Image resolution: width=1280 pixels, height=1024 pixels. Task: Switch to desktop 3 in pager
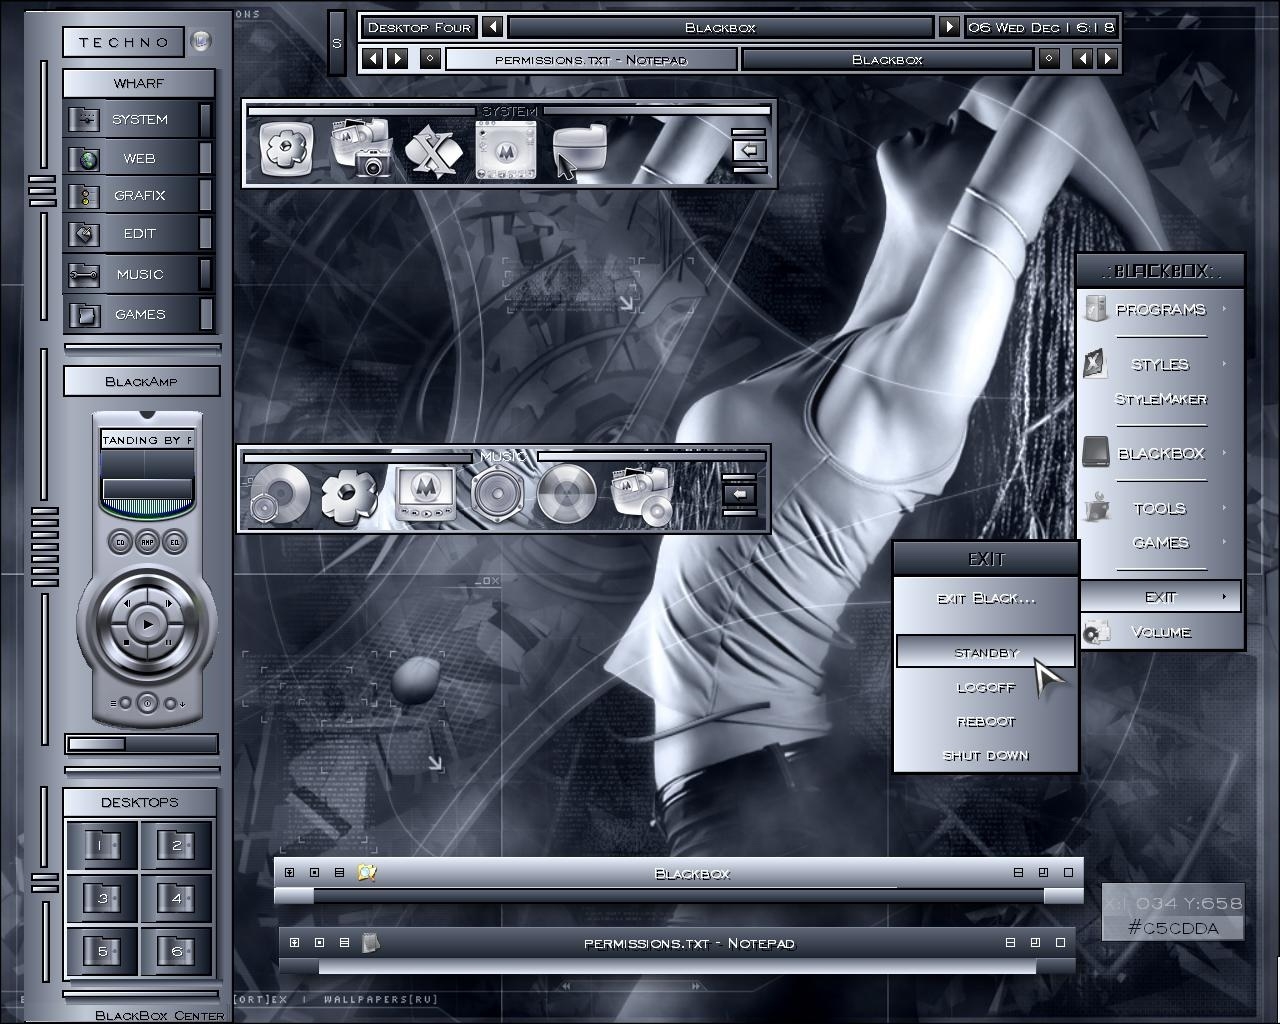click(x=101, y=898)
